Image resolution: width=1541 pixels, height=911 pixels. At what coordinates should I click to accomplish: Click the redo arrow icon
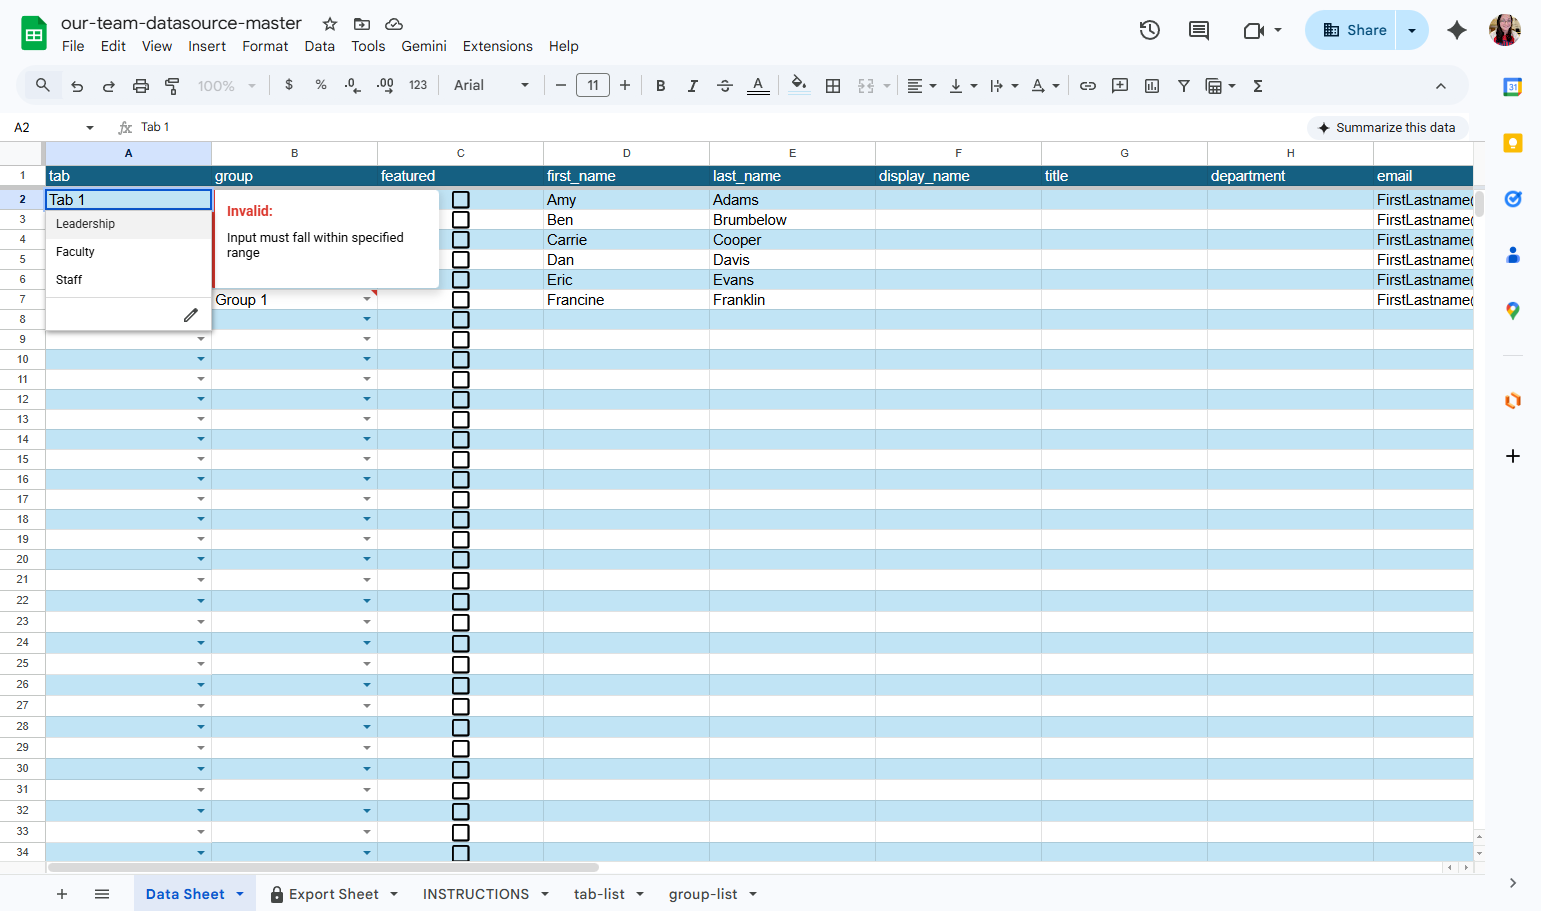tap(109, 86)
